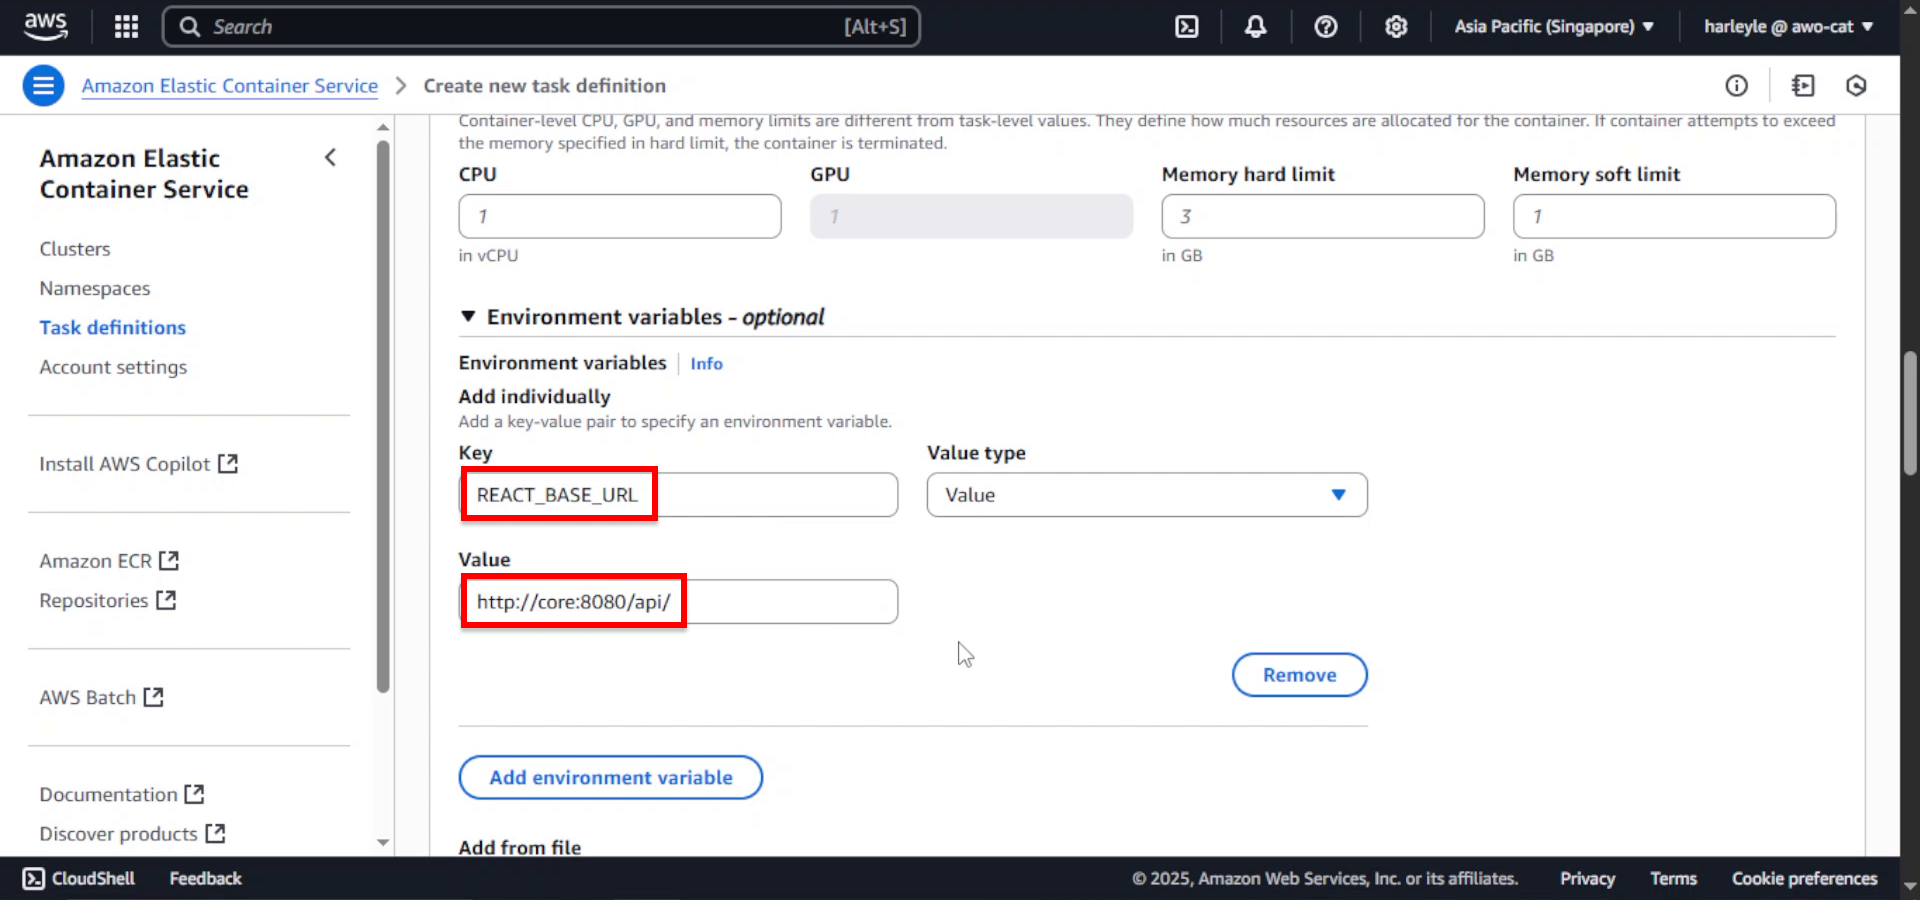The width and height of the screenshot is (1920, 900).
Task: Click the sidebar scroll down arrow
Action: 383,843
